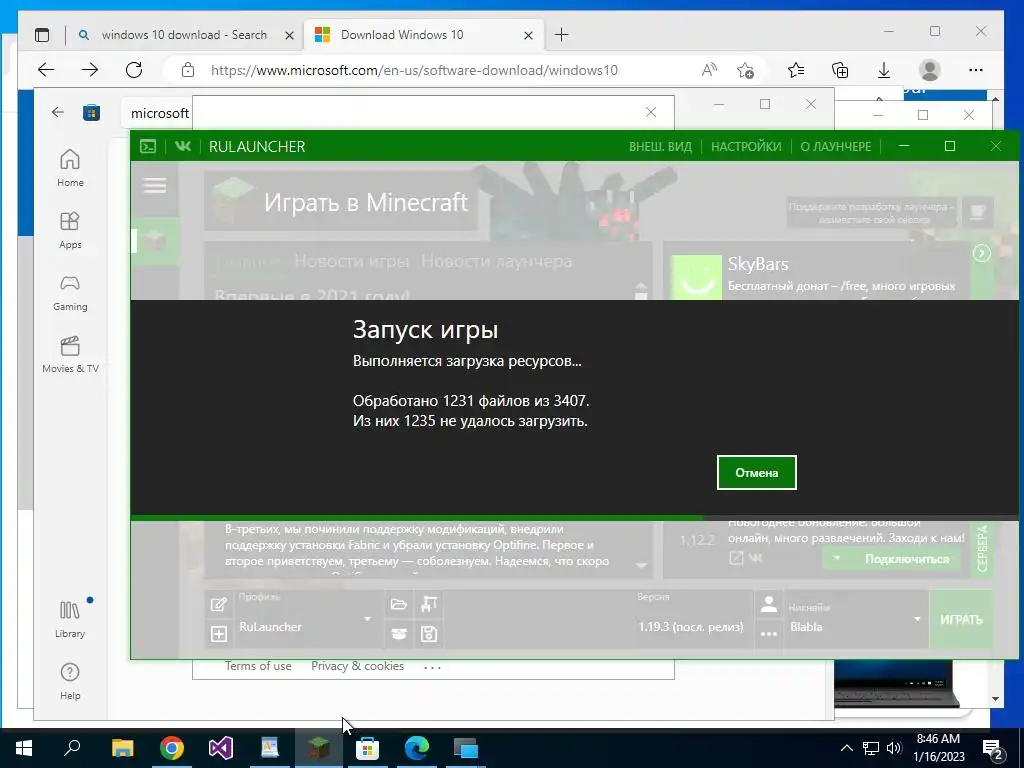Click the next-server arrow in SkyBars panel
The width and height of the screenshot is (1024, 768).
click(x=982, y=253)
